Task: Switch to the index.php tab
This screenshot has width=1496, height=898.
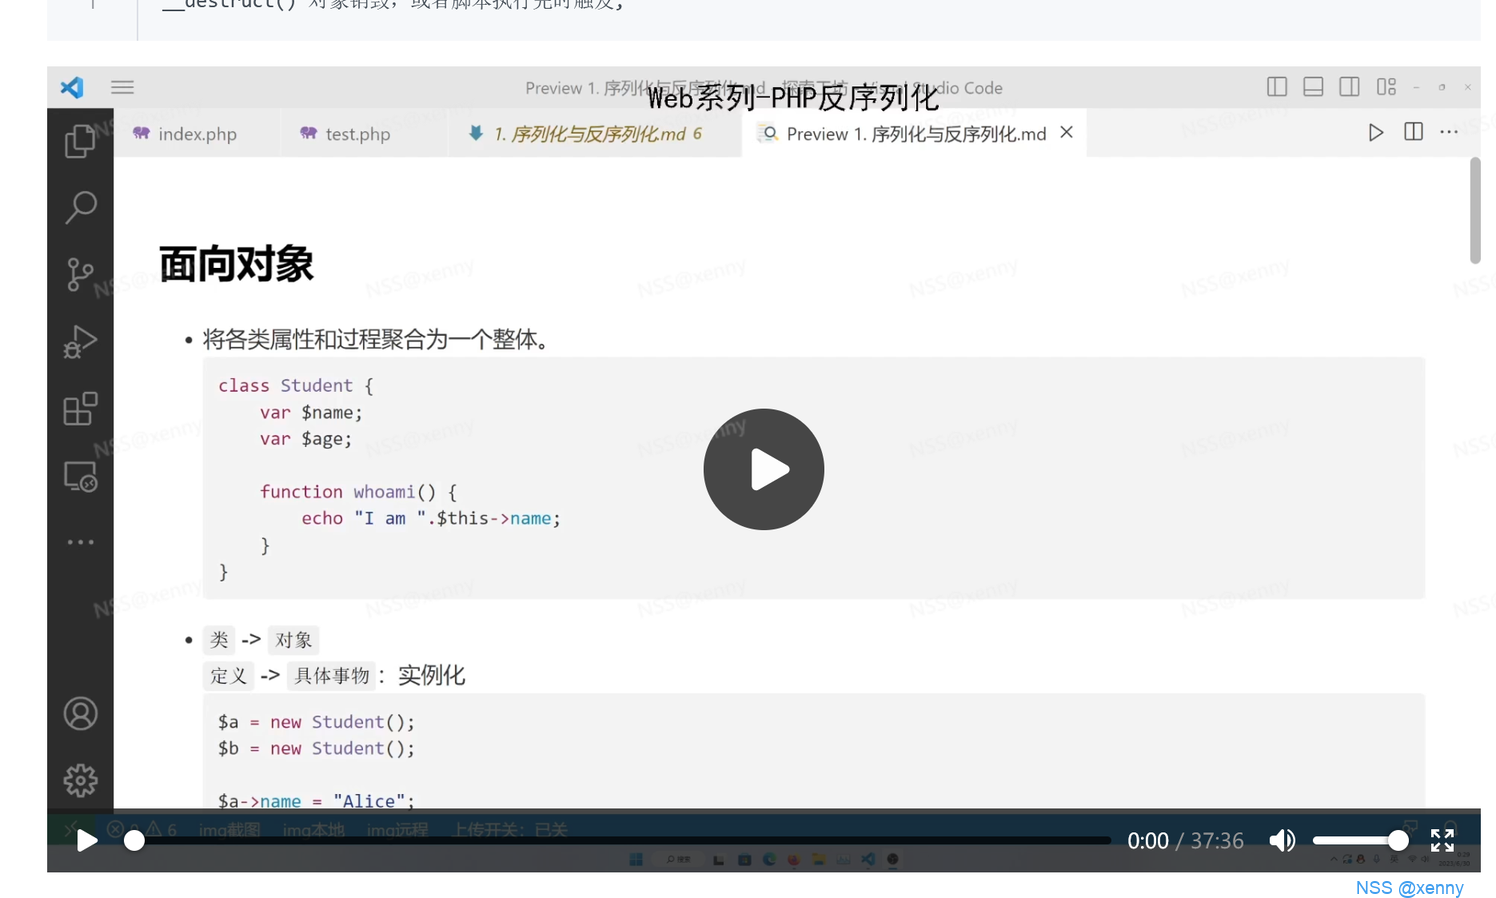Action: coord(185,134)
